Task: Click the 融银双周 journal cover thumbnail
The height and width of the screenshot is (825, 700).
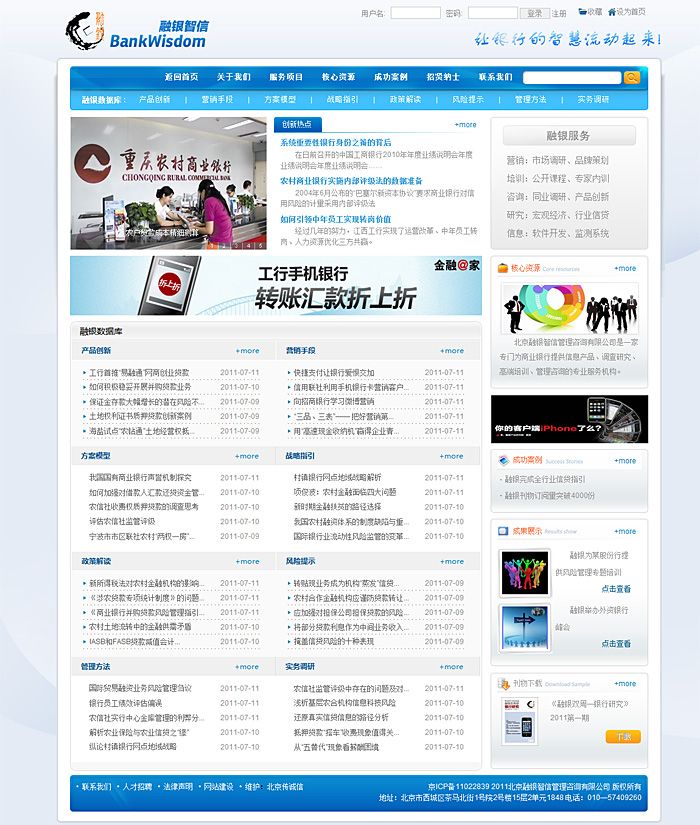Action: (x=520, y=721)
